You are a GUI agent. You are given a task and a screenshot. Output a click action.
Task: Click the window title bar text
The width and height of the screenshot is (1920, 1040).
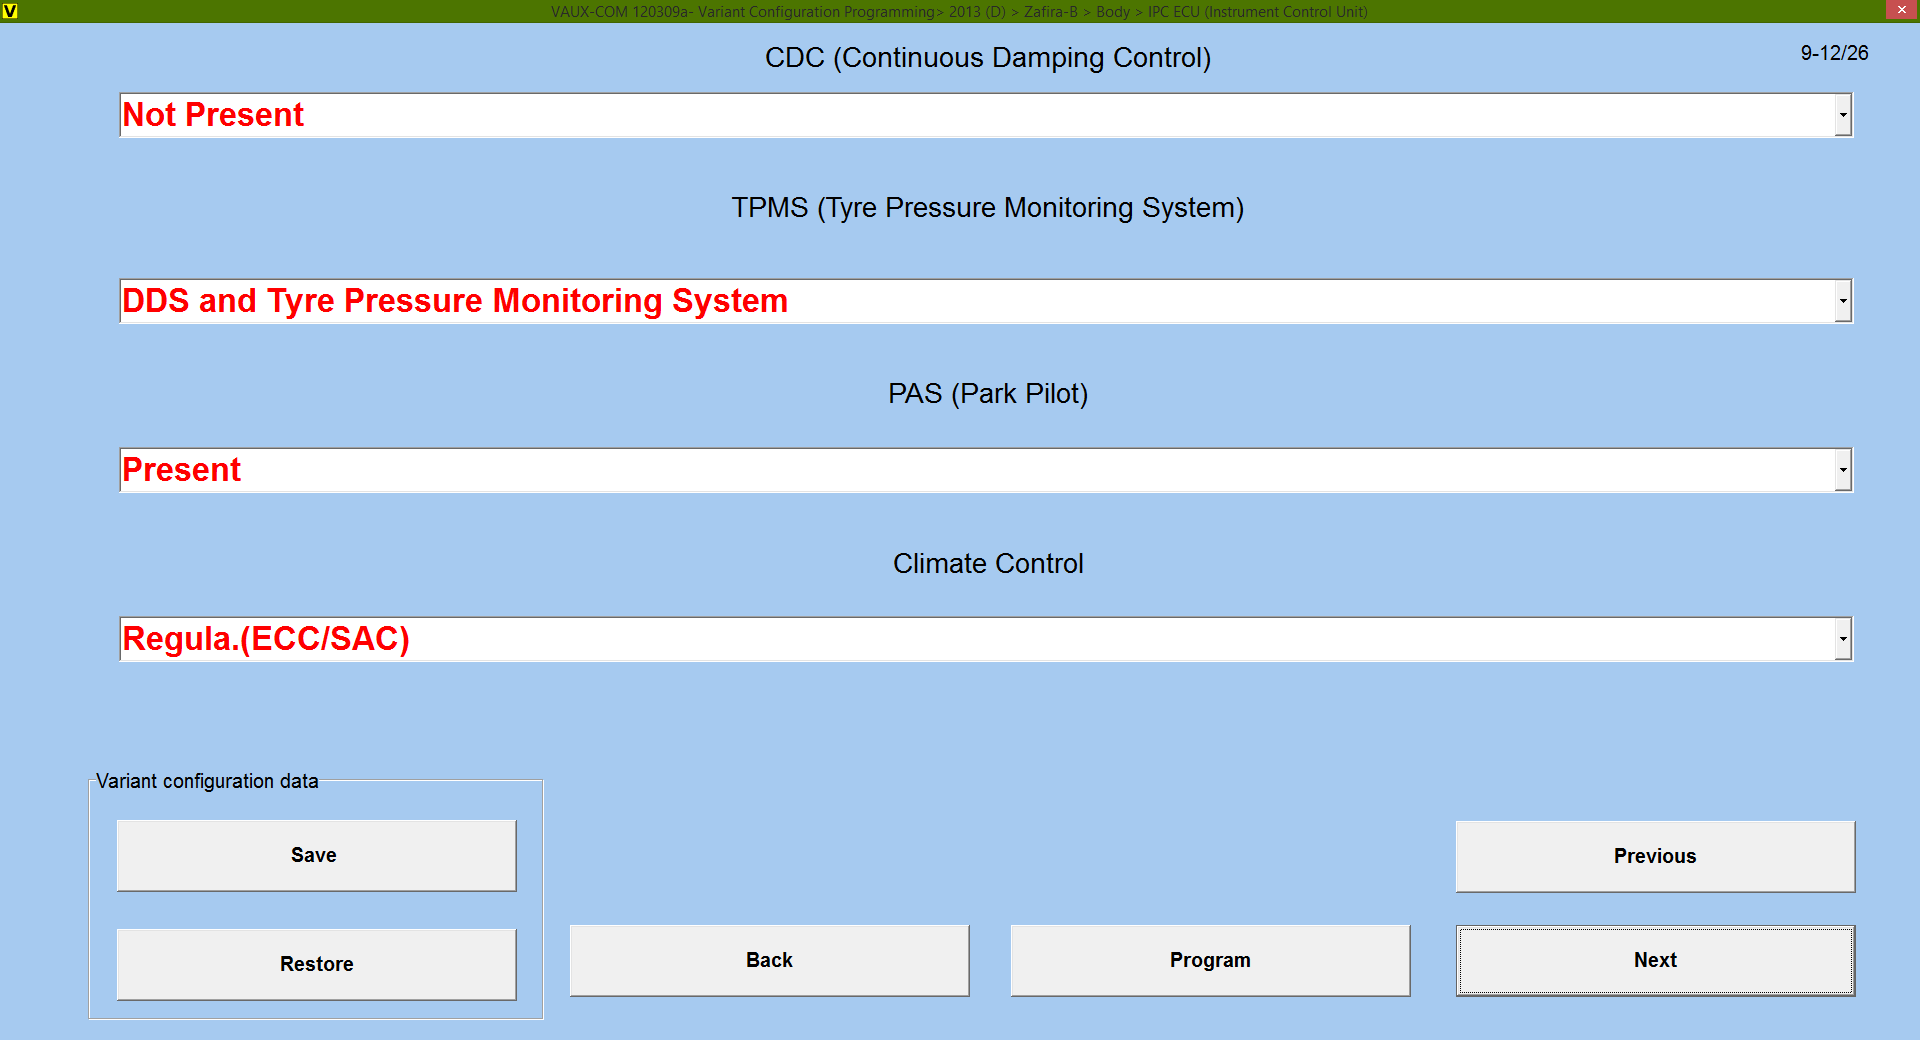click(959, 11)
